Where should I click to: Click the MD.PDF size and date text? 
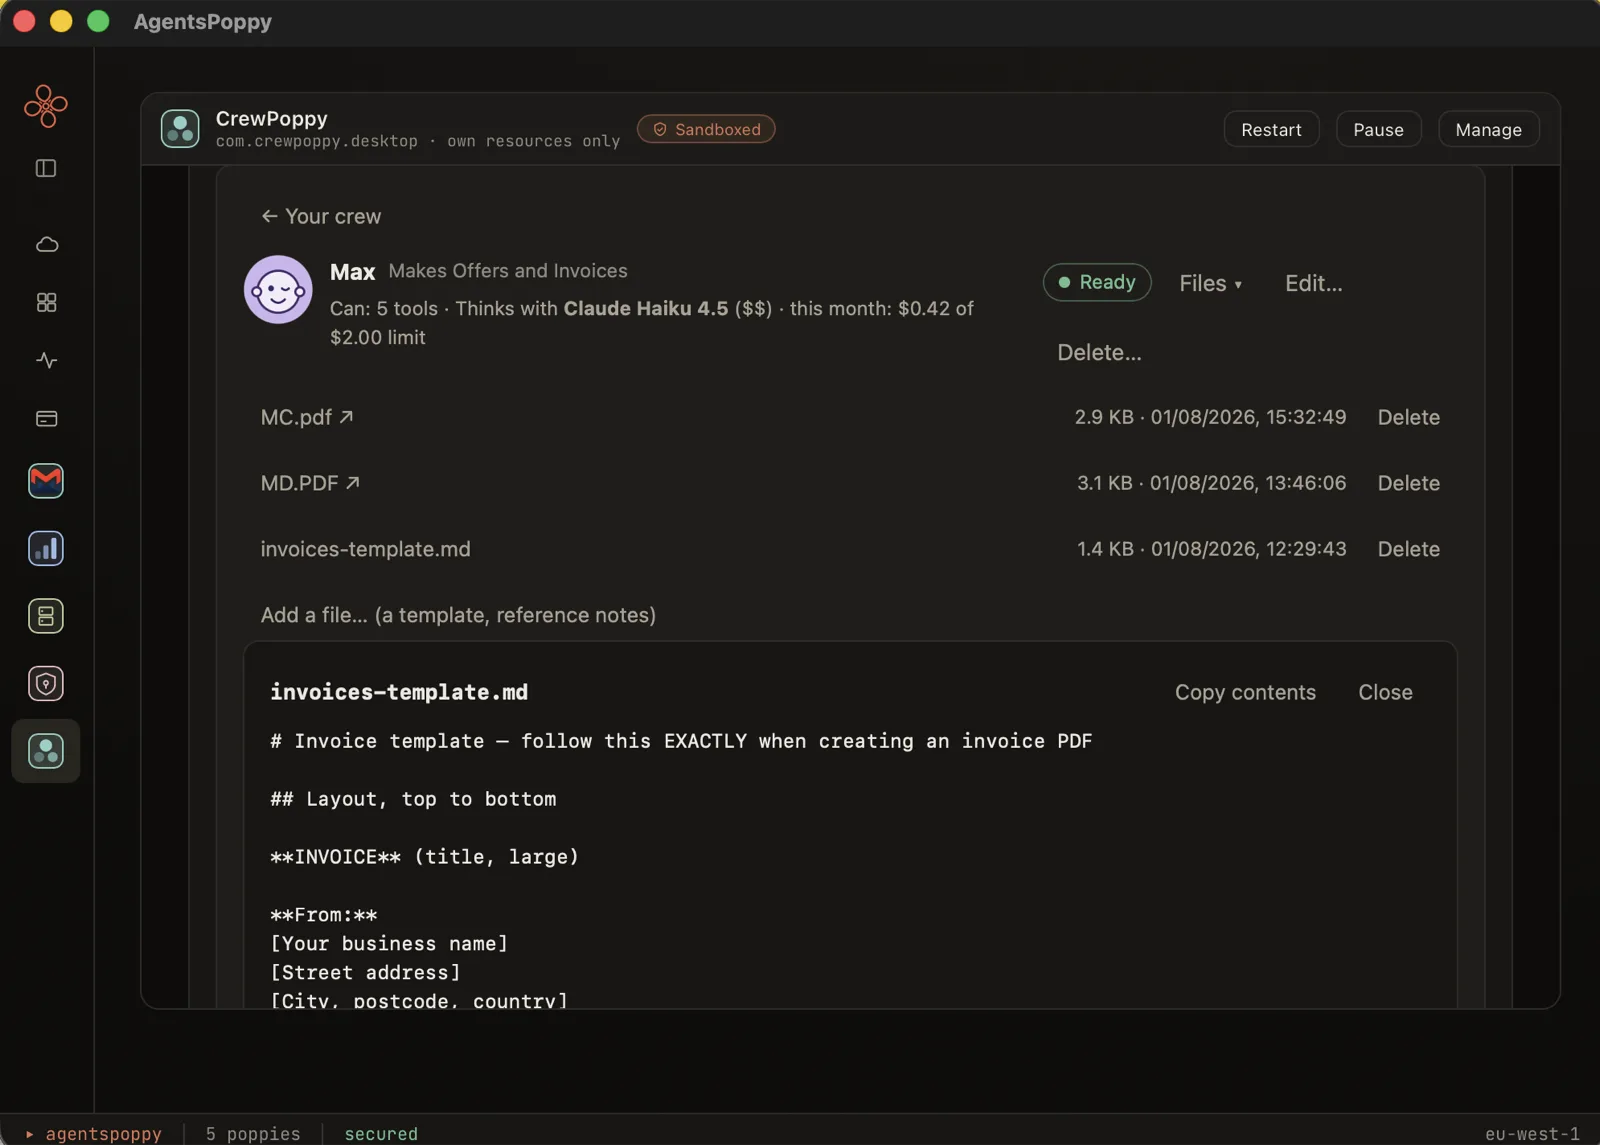(x=1211, y=483)
